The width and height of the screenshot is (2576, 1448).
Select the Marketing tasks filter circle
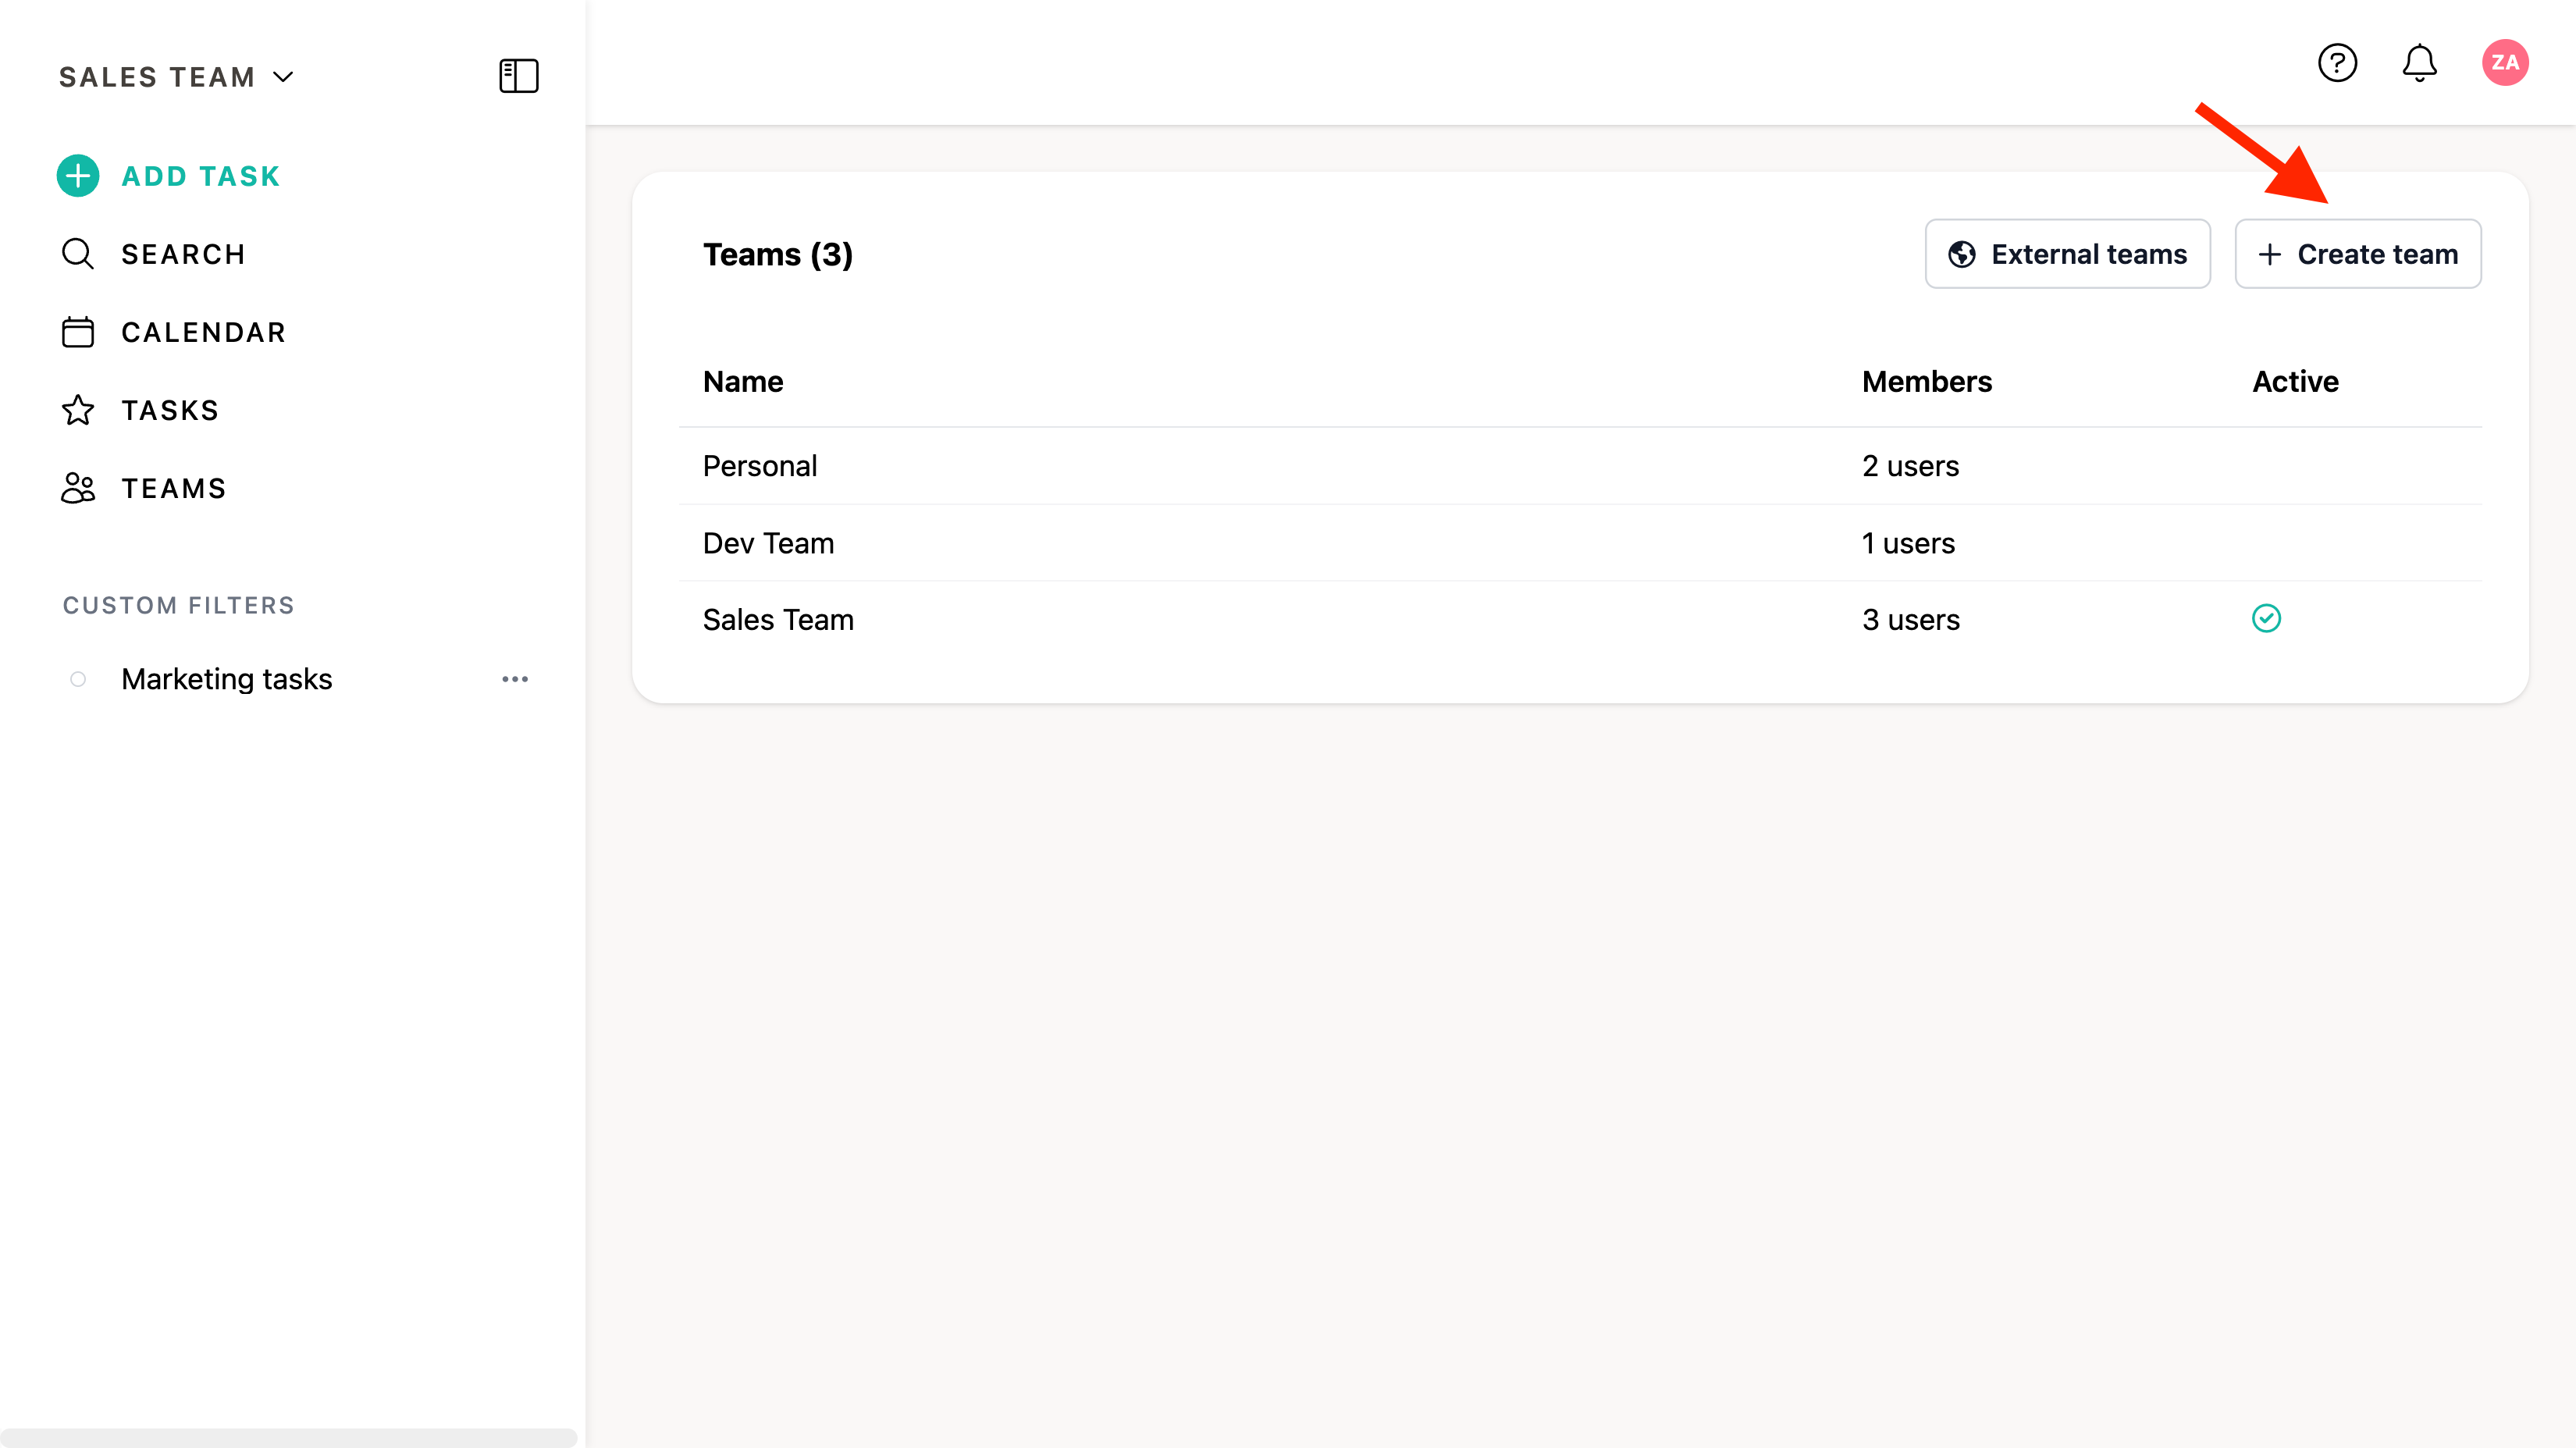pos(78,679)
